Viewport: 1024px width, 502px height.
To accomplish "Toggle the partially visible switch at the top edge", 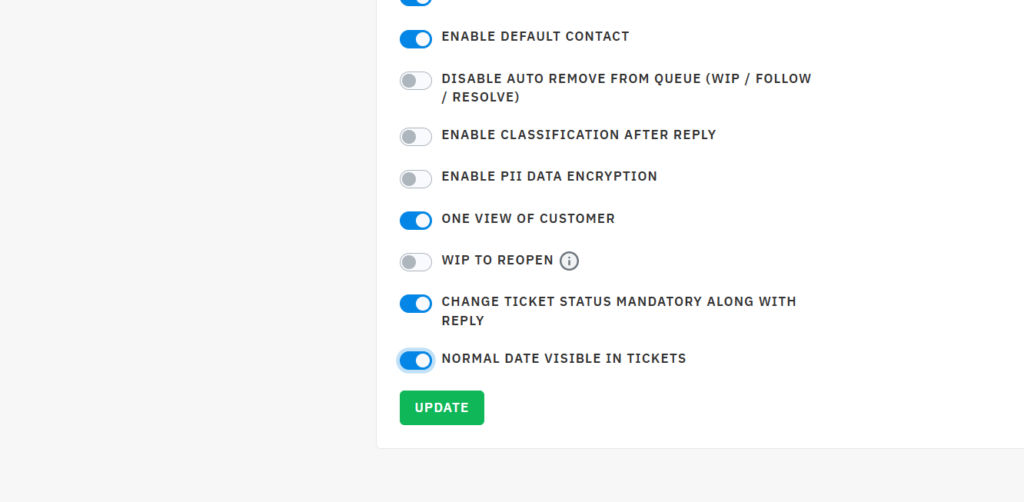I will tap(416, 2).
